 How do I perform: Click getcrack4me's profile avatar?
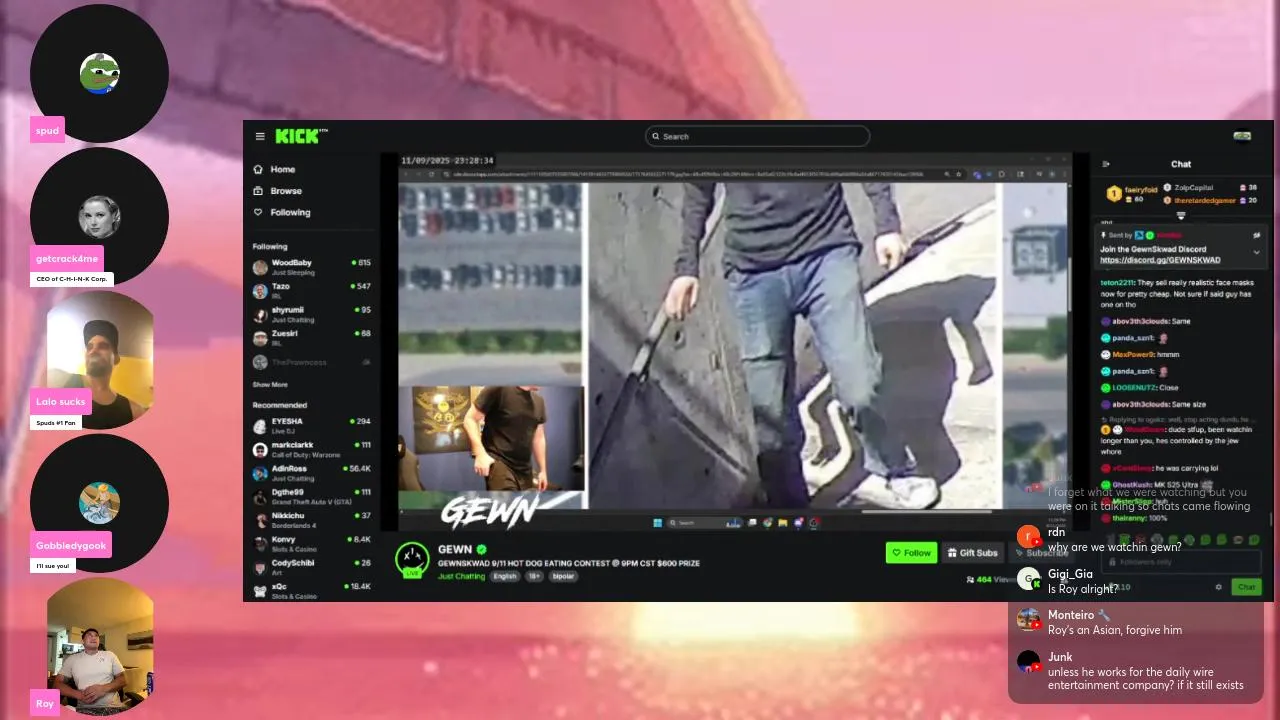pos(99,216)
